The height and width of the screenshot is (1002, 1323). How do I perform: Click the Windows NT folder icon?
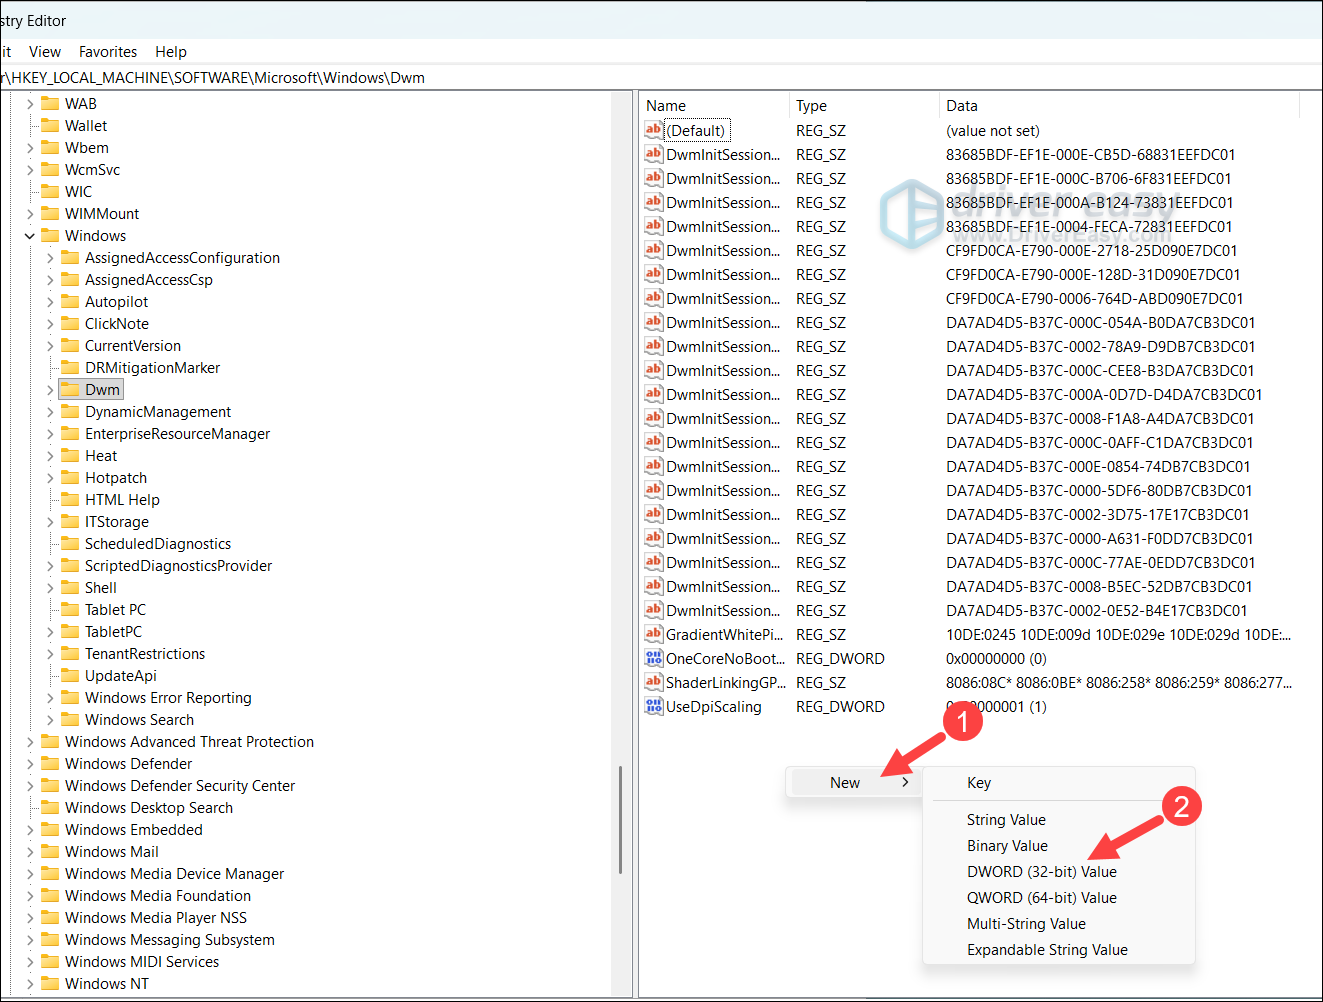coord(50,983)
